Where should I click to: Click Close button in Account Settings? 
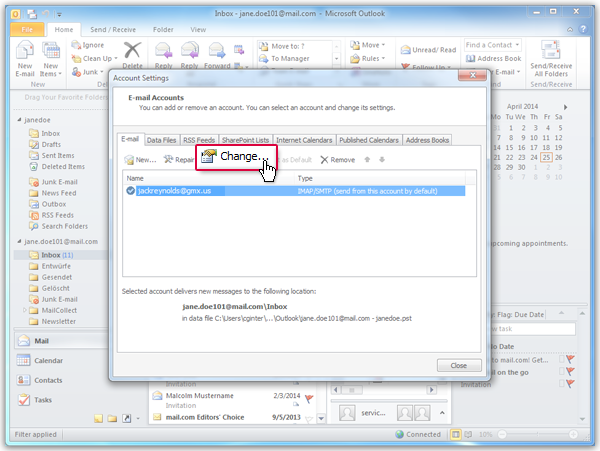[458, 366]
